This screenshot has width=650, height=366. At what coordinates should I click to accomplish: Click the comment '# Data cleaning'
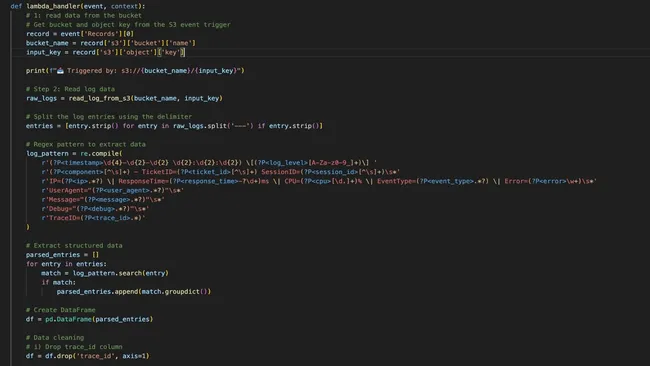click(55, 337)
